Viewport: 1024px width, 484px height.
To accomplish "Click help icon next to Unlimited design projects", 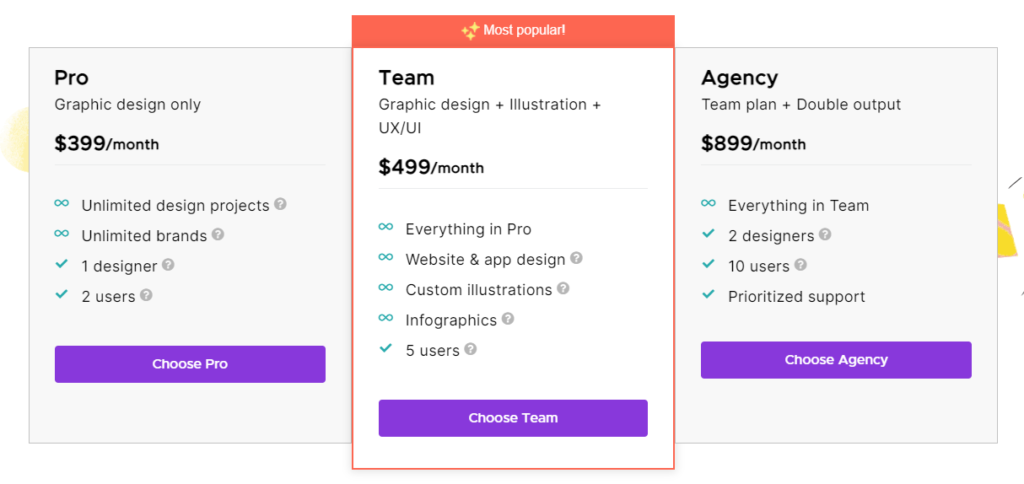I will pos(280,204).
